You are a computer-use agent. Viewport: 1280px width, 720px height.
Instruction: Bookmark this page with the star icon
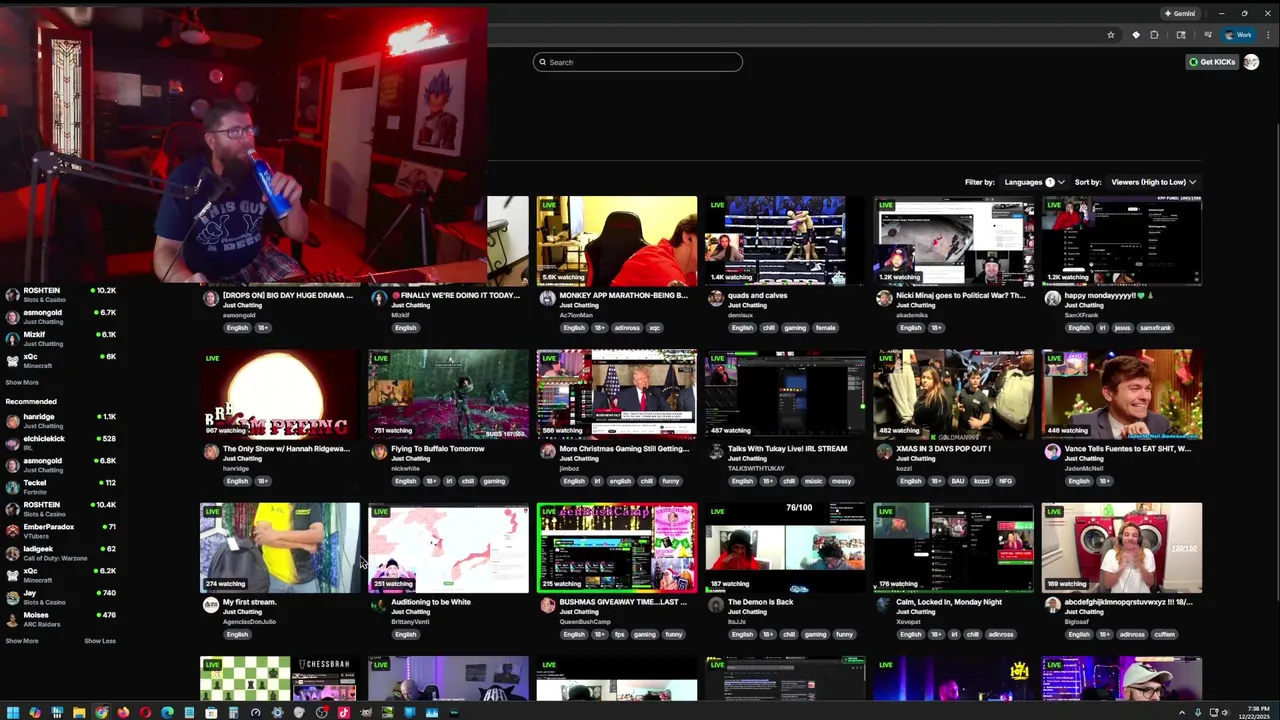point(1110,35)
